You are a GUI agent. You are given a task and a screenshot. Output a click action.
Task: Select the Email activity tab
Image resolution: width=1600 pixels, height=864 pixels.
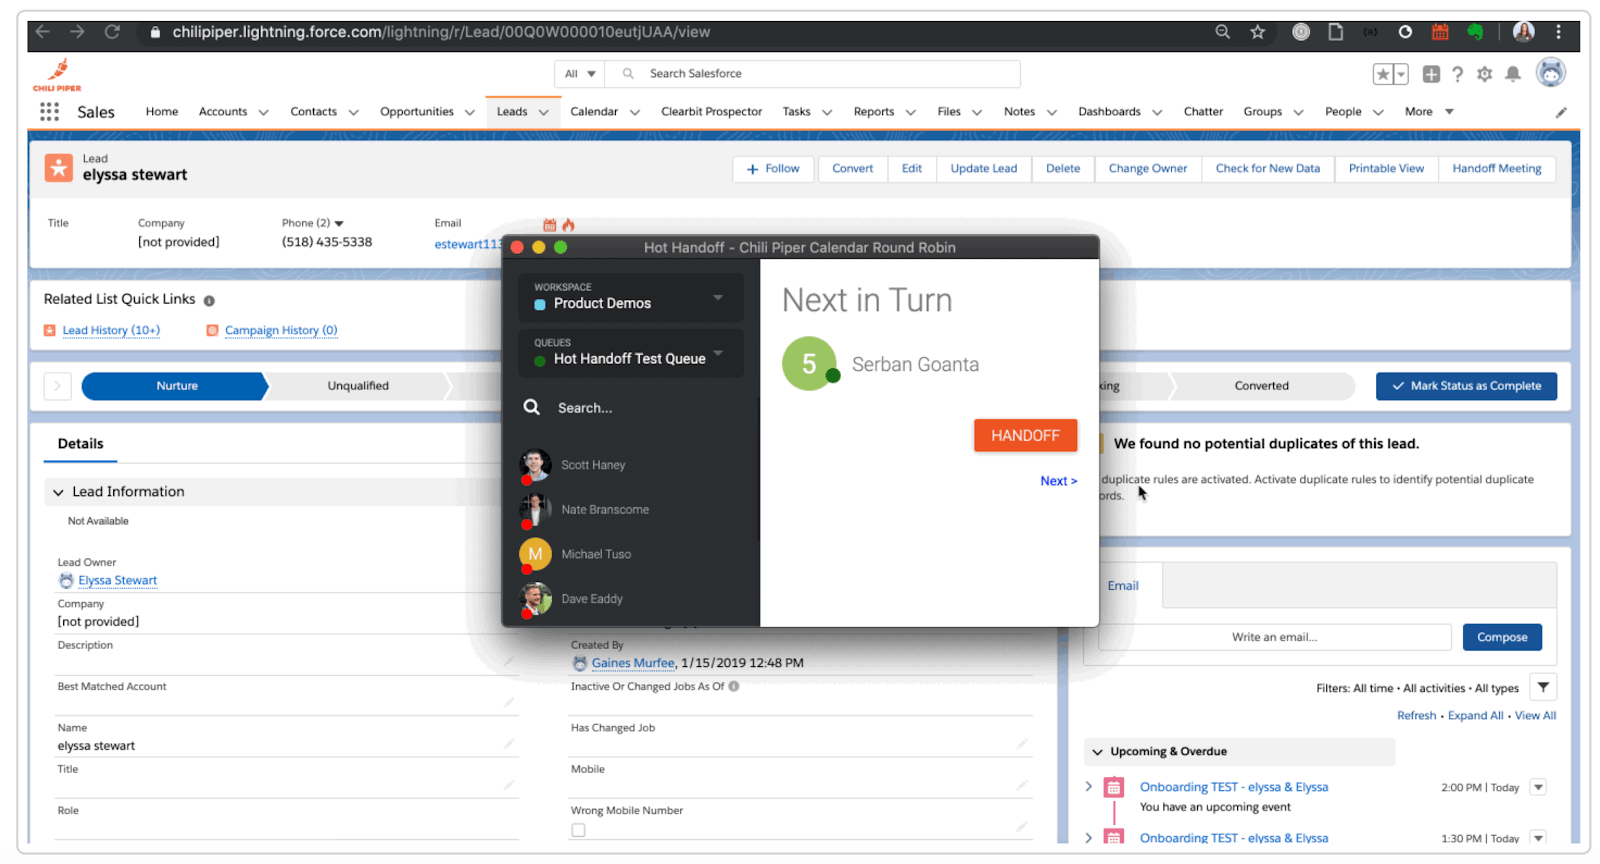pos(1123,586)
